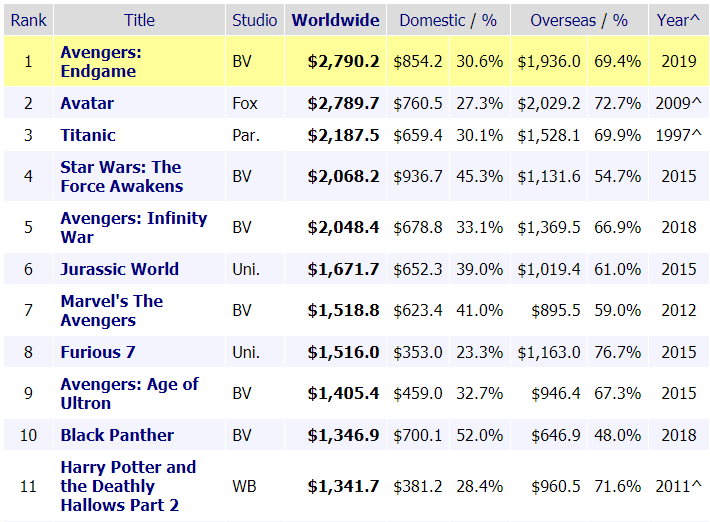The height and width of the screenshot is (522, 710).
Task: Click Endgame's $2,790.2 worldwide gross cell
Action: click(344, 61)
